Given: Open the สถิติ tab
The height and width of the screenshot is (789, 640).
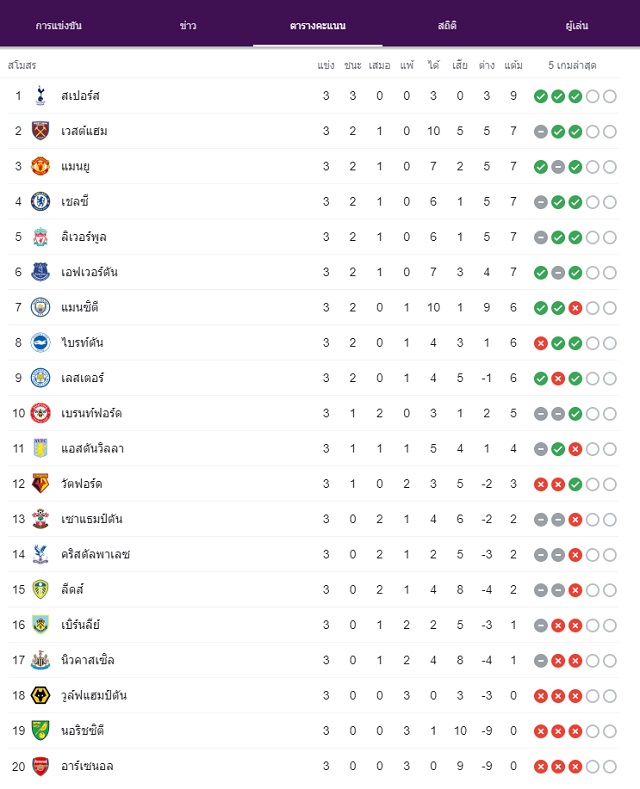Looking at the screenshot, I should 447,25.
